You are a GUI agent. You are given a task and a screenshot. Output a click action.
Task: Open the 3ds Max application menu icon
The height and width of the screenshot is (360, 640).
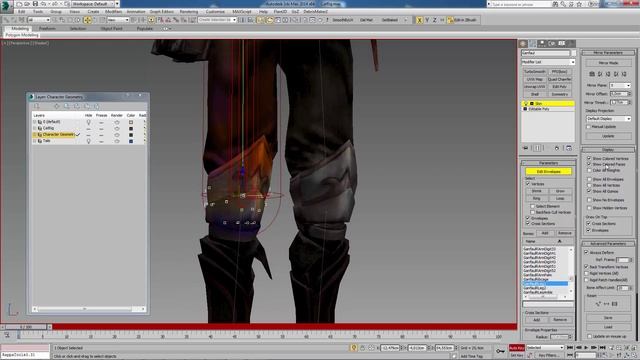point(6,7)
